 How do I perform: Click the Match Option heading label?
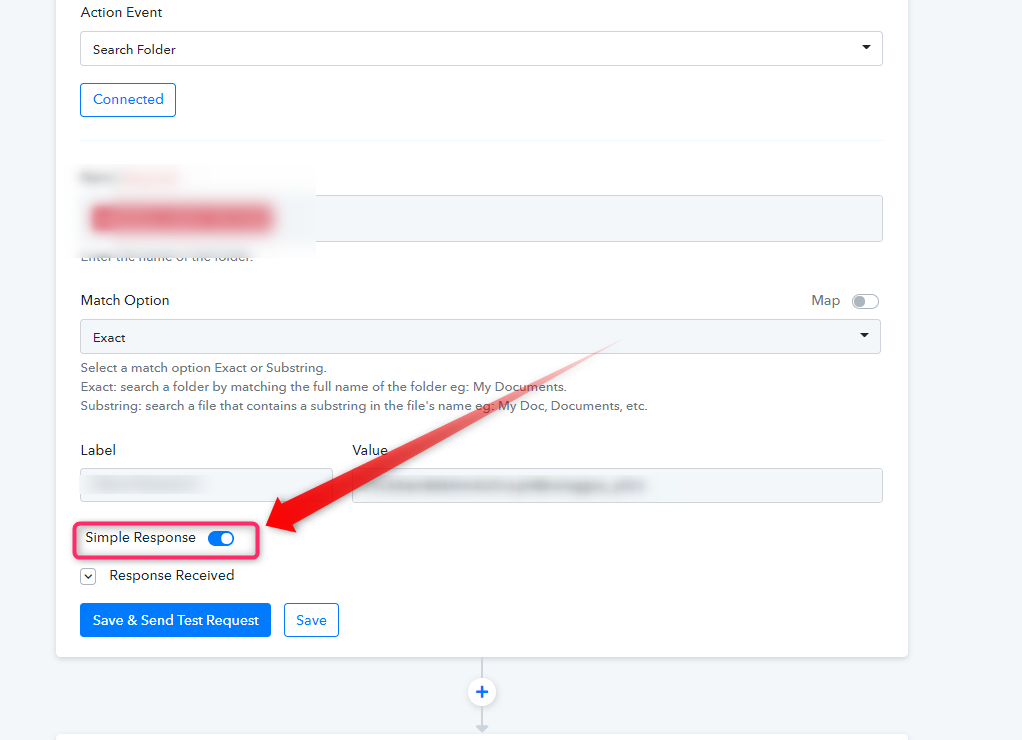point(125,300)
